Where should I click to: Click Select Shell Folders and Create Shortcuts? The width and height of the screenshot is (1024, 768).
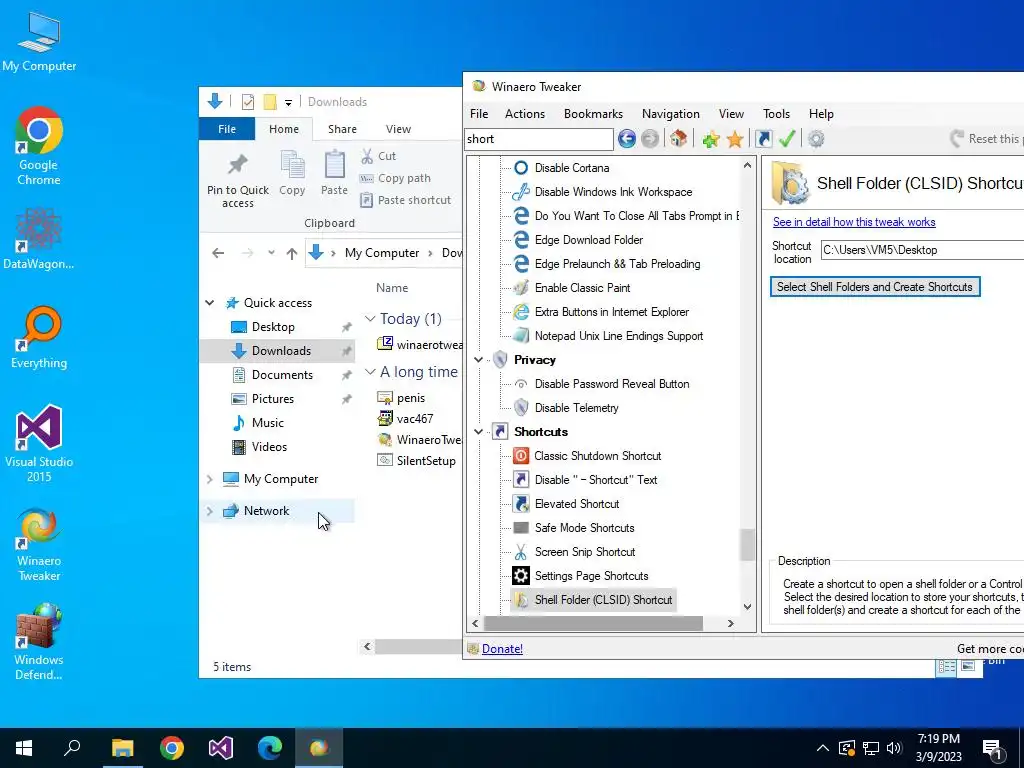(x=875, y=287)
